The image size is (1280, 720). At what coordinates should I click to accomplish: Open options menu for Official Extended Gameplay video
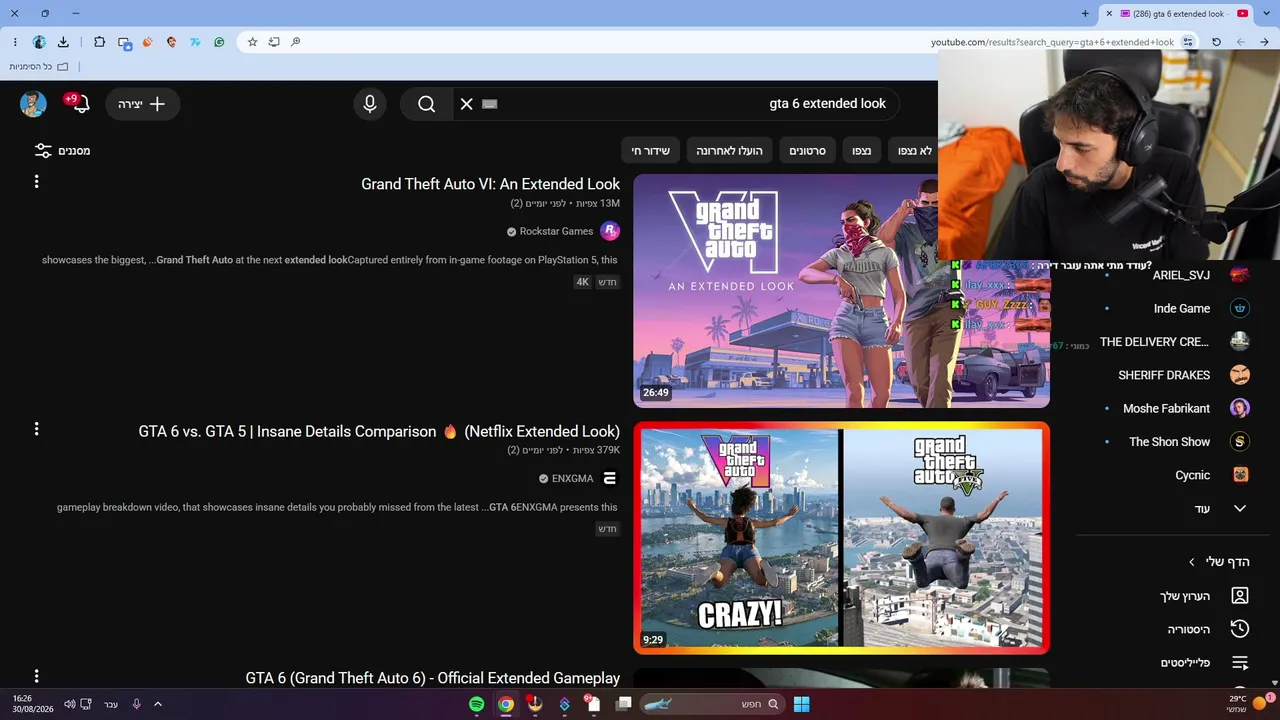pyautogui.click(x=36, y=676)
